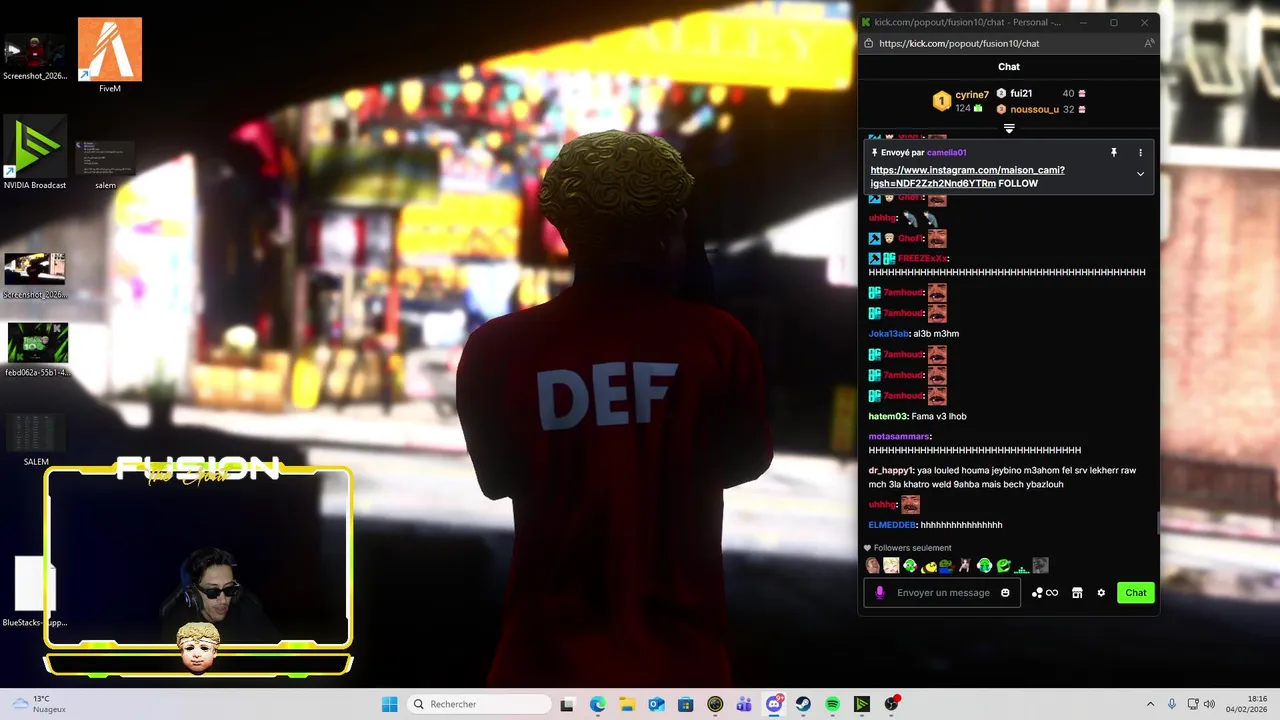Click username dr_happy1 in chat
This screenshot has height=720, width=1280.
pos(891,470)
